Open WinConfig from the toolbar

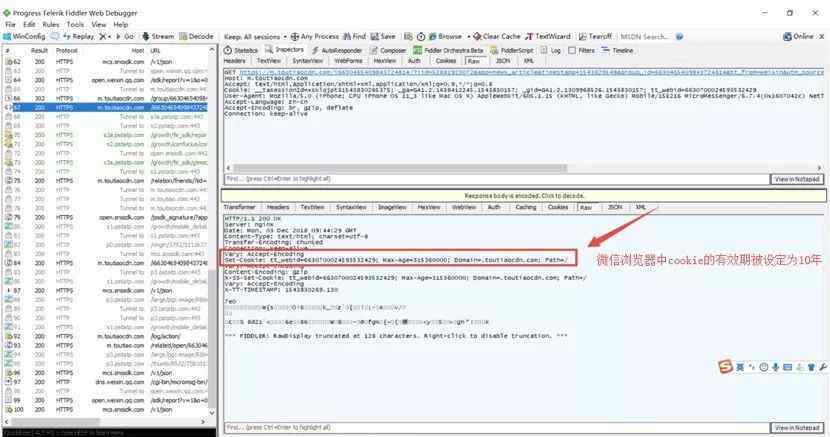24,37
